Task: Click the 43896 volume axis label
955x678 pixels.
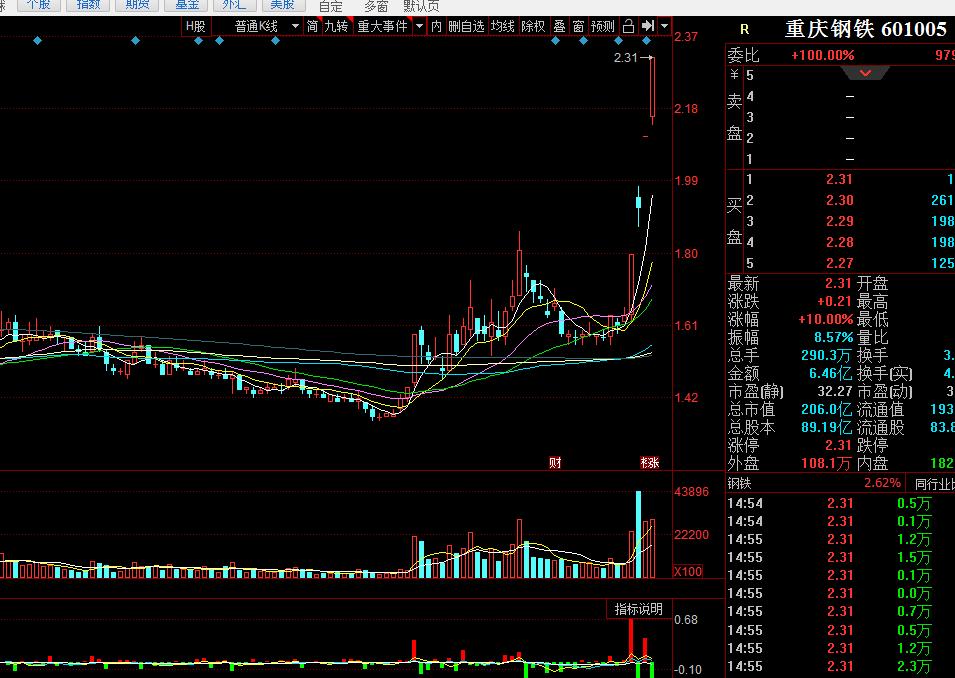Action: [691, 492]
